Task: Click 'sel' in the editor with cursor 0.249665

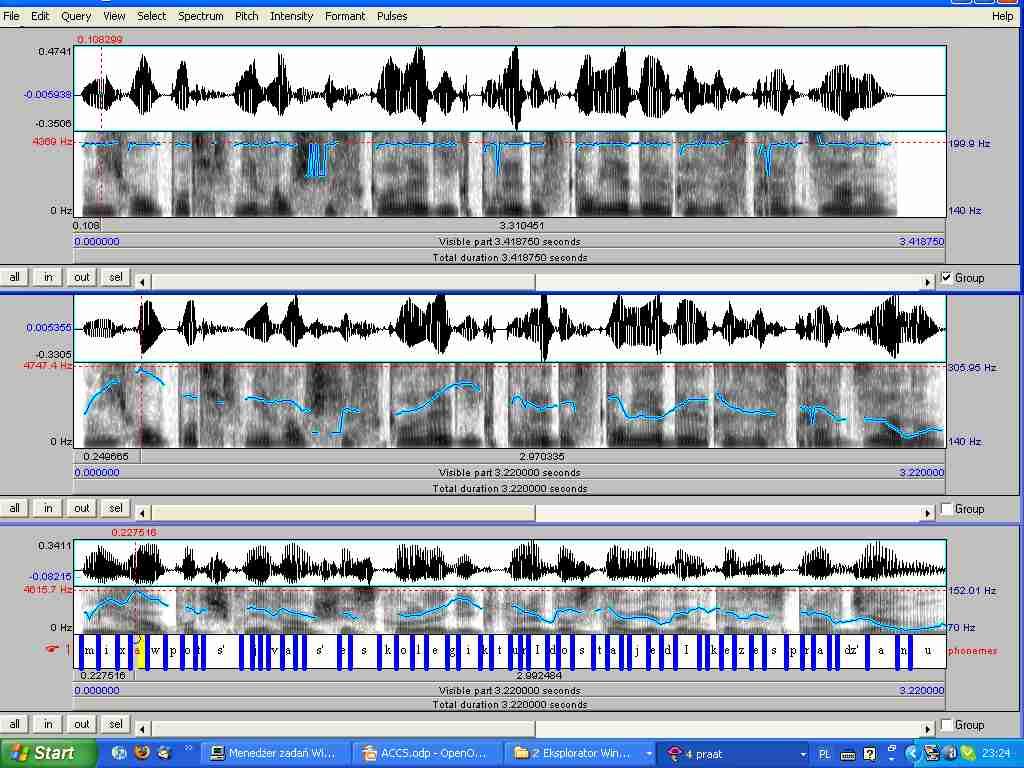Action: point(116,508)
